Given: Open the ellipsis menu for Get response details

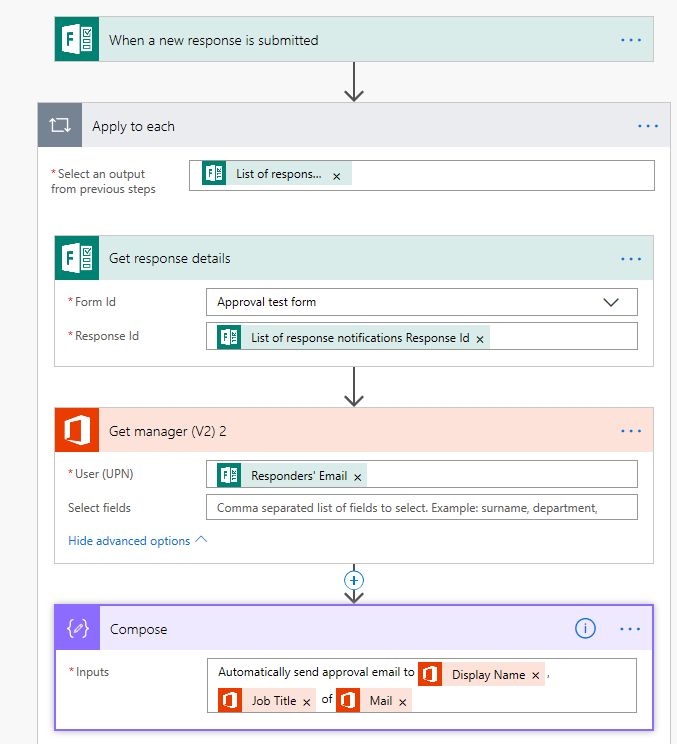Looking at the screenshot, I should coord(630,258).
